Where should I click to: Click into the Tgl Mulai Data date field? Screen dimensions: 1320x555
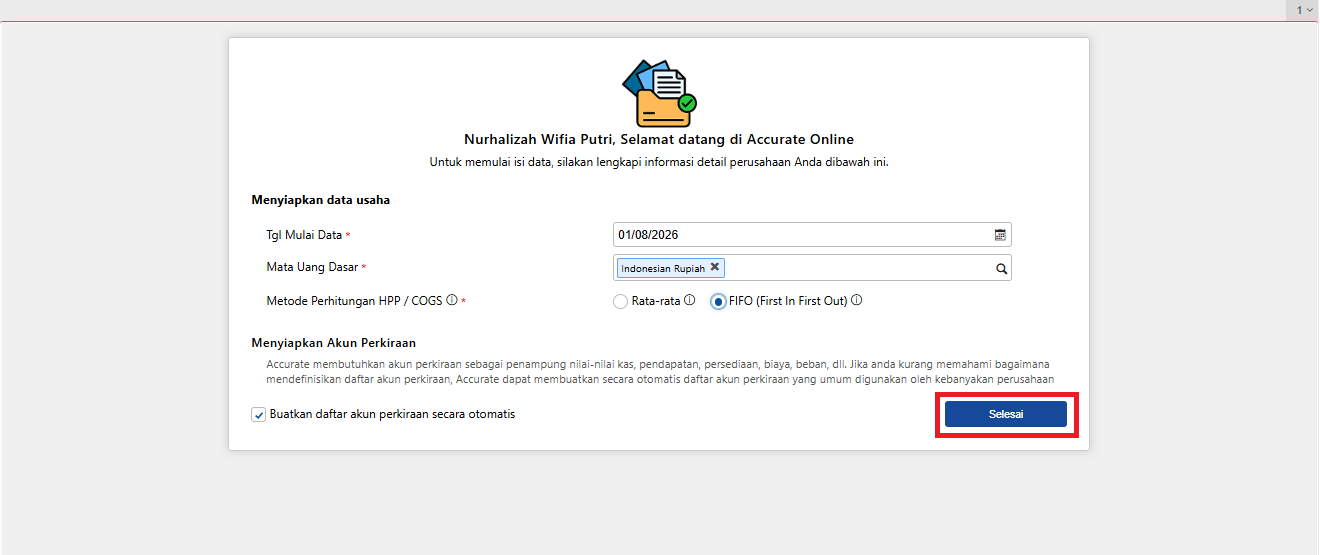point(812,235)
